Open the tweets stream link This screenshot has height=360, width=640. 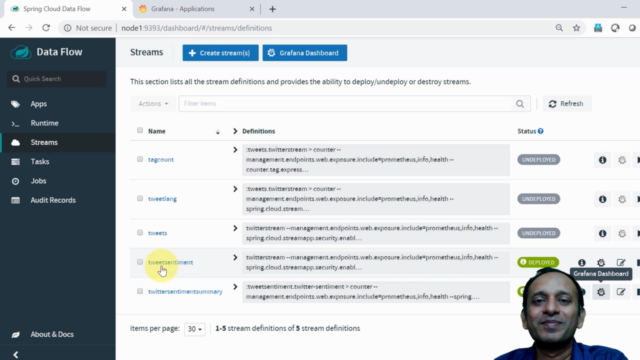point(158,233)
